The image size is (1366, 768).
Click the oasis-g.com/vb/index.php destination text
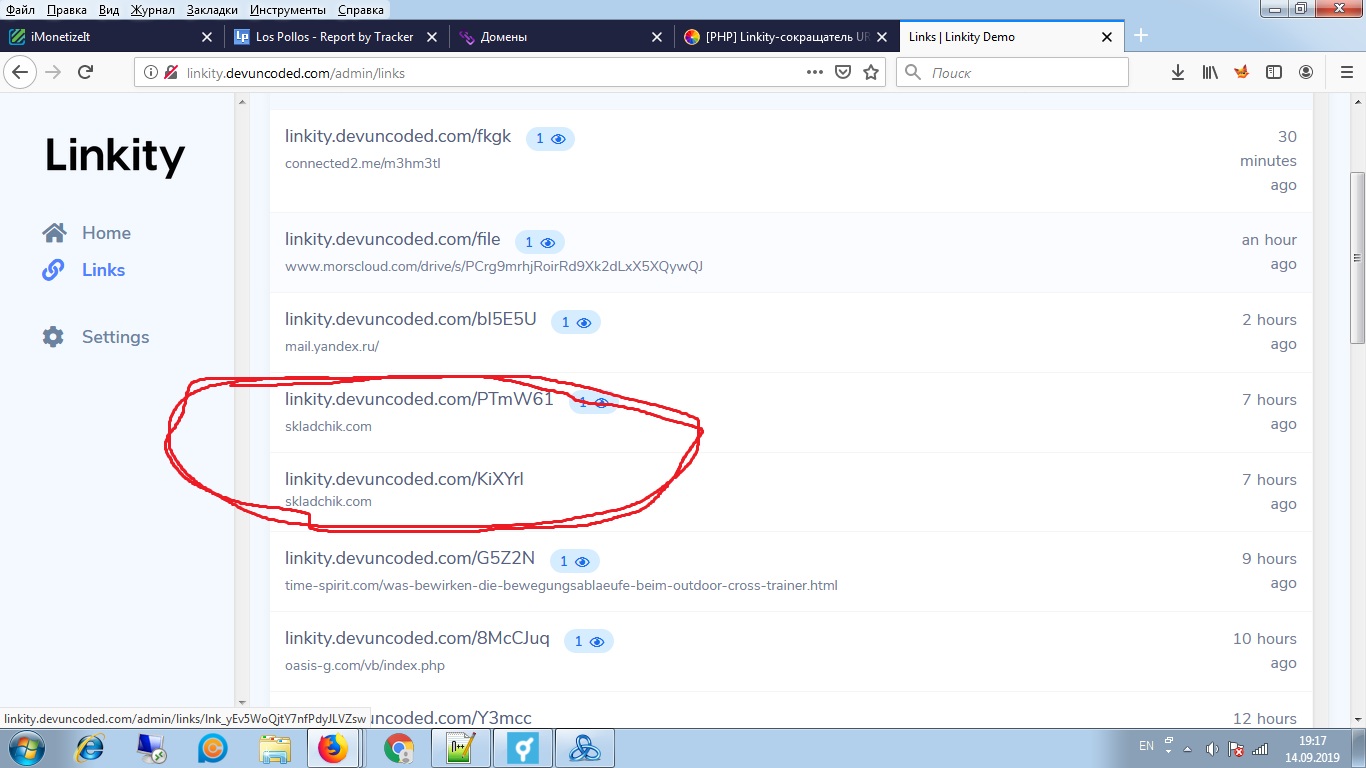tap(365, 665)
